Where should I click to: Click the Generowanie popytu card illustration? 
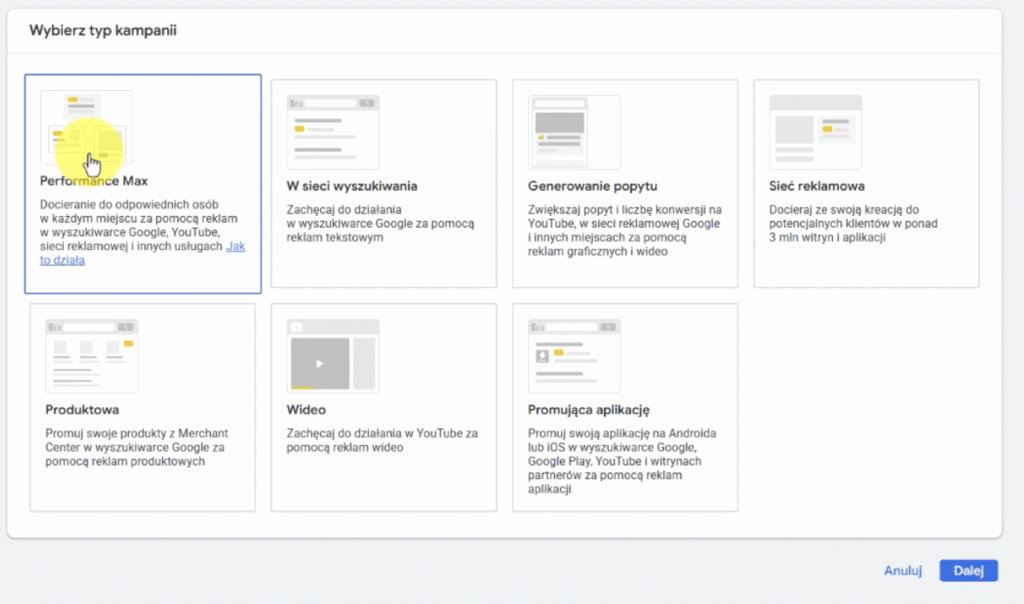pyautogui.click(x=574, y=132)
